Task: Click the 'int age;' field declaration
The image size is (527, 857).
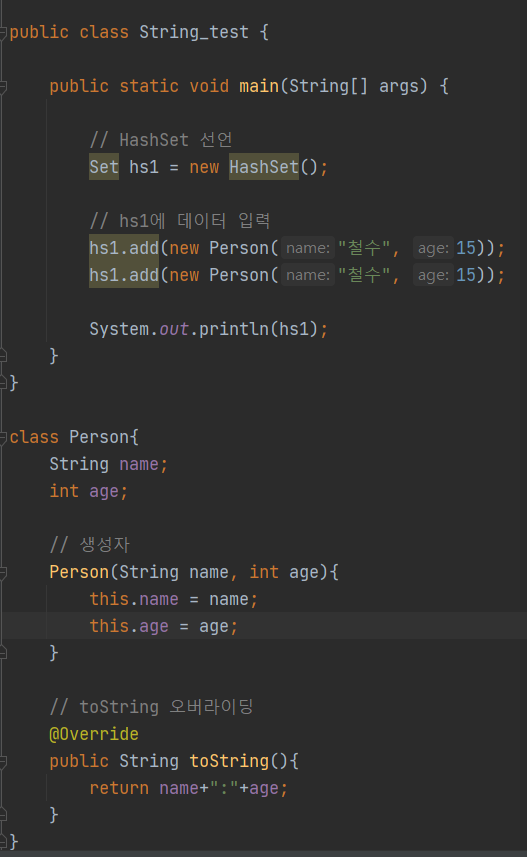Action: (89, 491)
